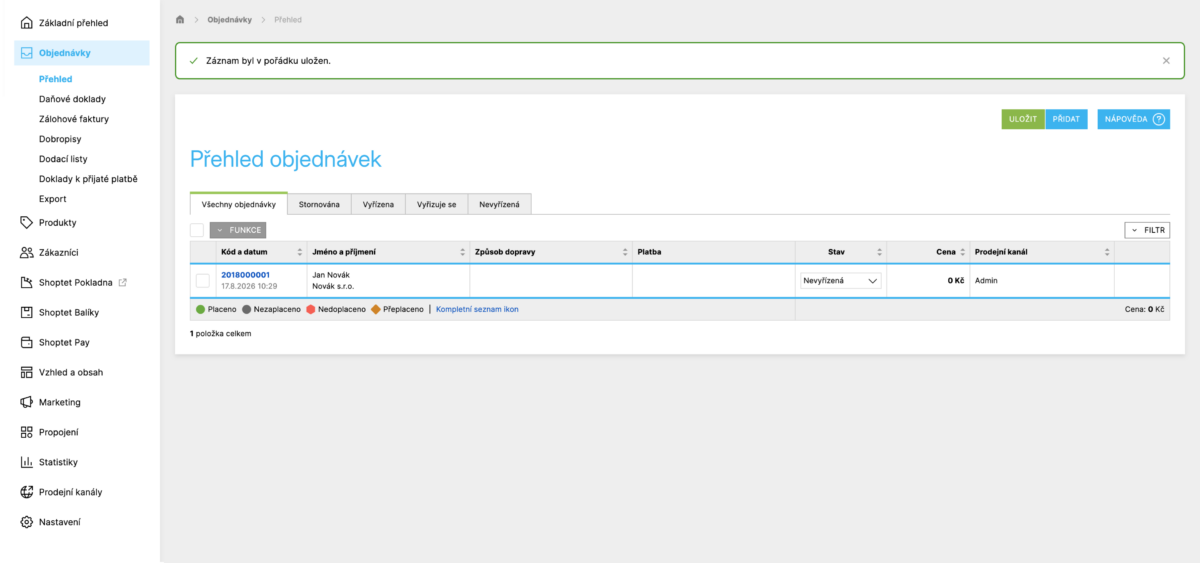Click the orange Přeplaceno status icon
This screenshot has height=563, width=1200.
pos(376,310)
